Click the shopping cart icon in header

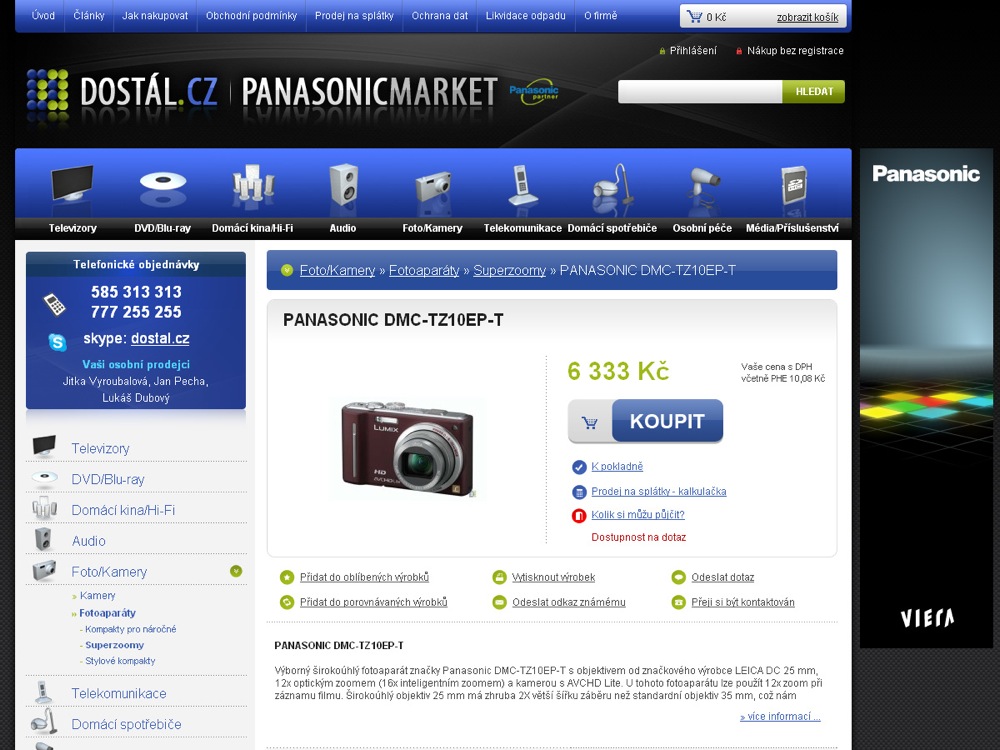[694, 17]
